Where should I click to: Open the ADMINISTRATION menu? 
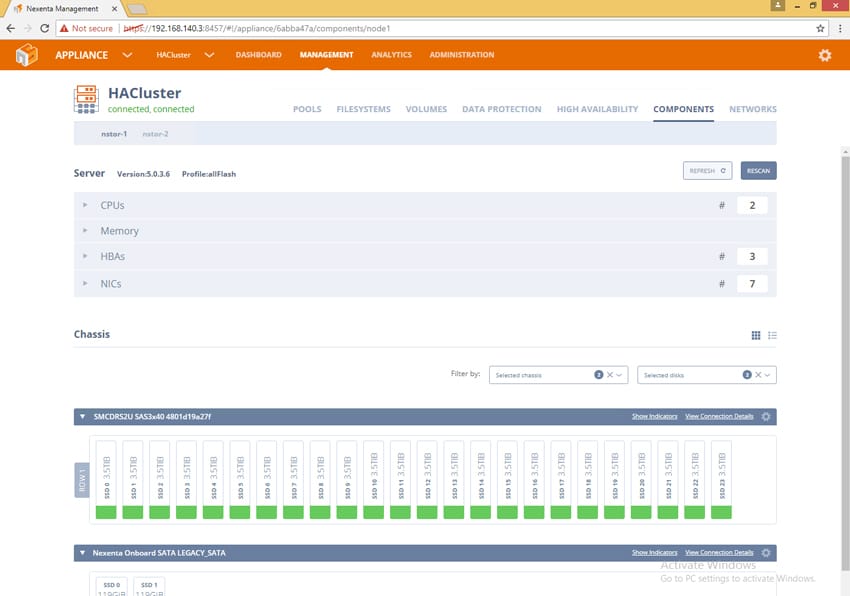tap(462, 55)
